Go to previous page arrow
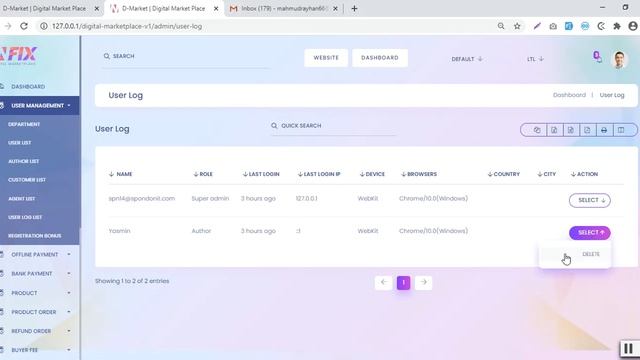This screenshot has width=640, height=360. [384, 282]
